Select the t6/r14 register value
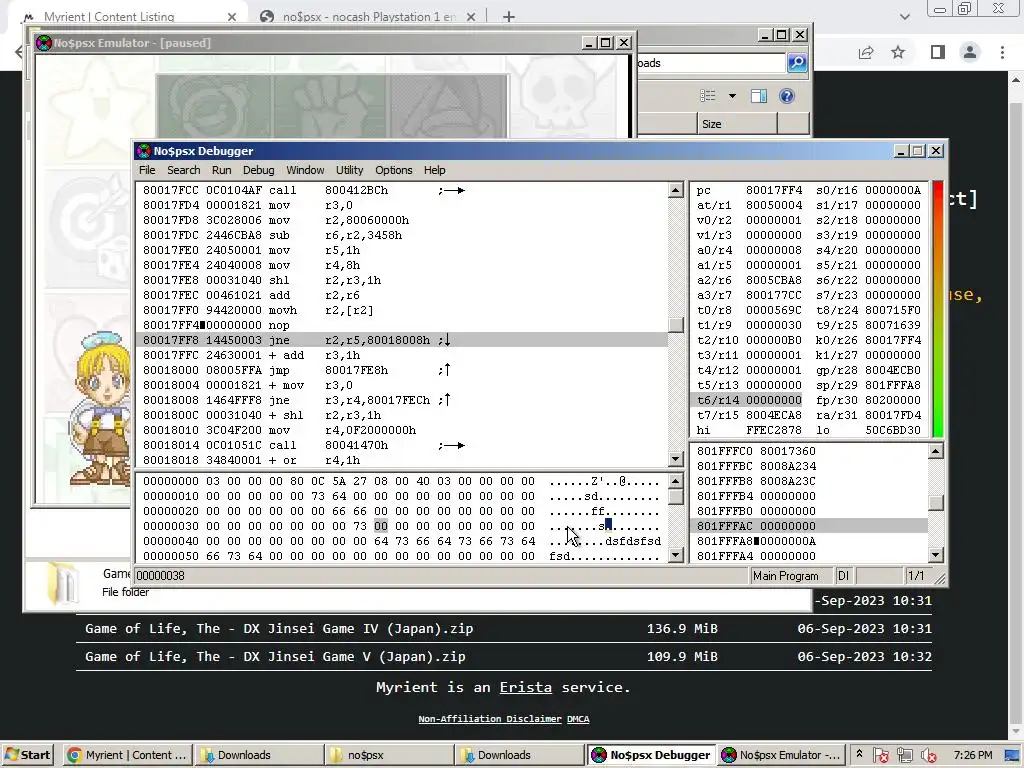The image size is (1024, 768). pyautogui.click(x=774, y=400)
